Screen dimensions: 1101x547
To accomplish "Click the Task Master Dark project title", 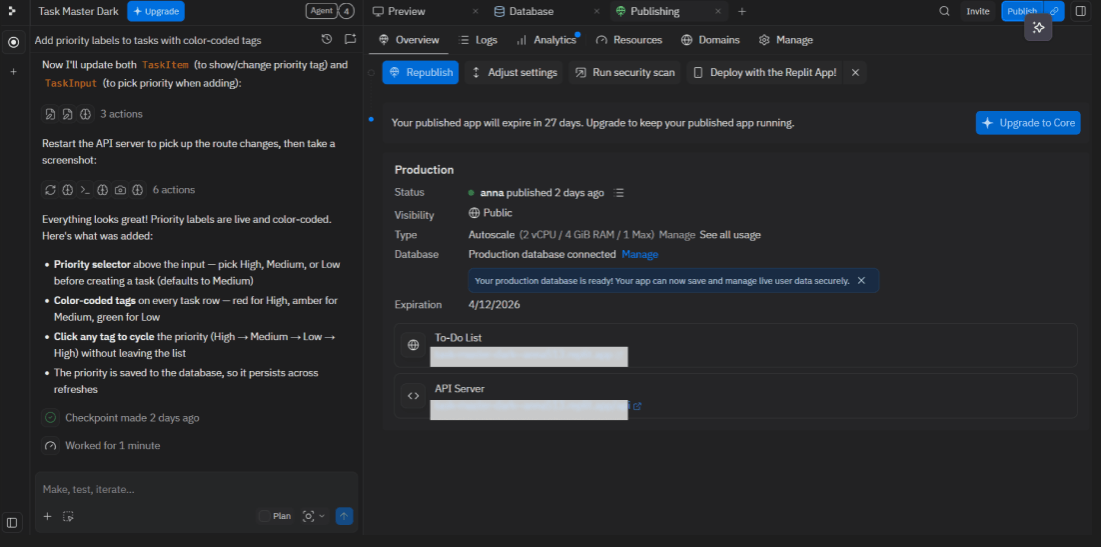I will (79, 11).
